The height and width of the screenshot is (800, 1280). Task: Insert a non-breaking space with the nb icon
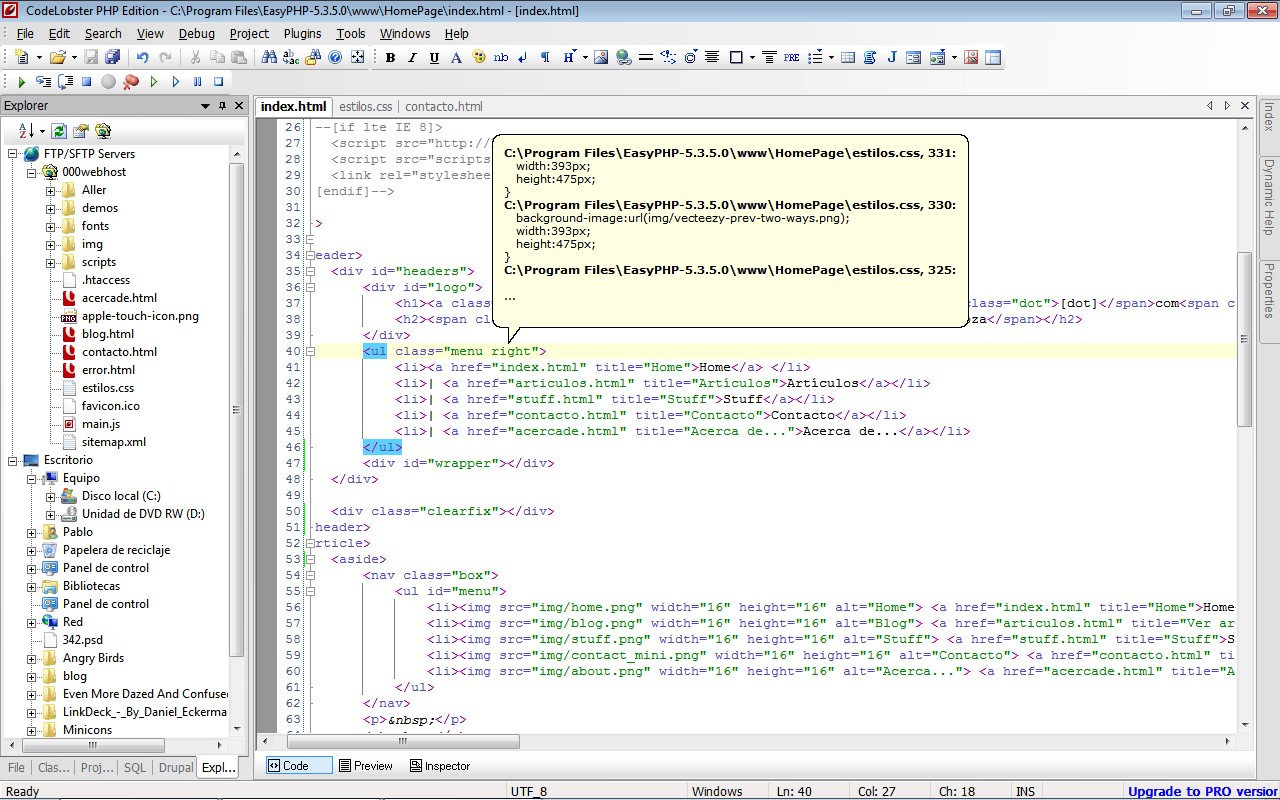500,57
